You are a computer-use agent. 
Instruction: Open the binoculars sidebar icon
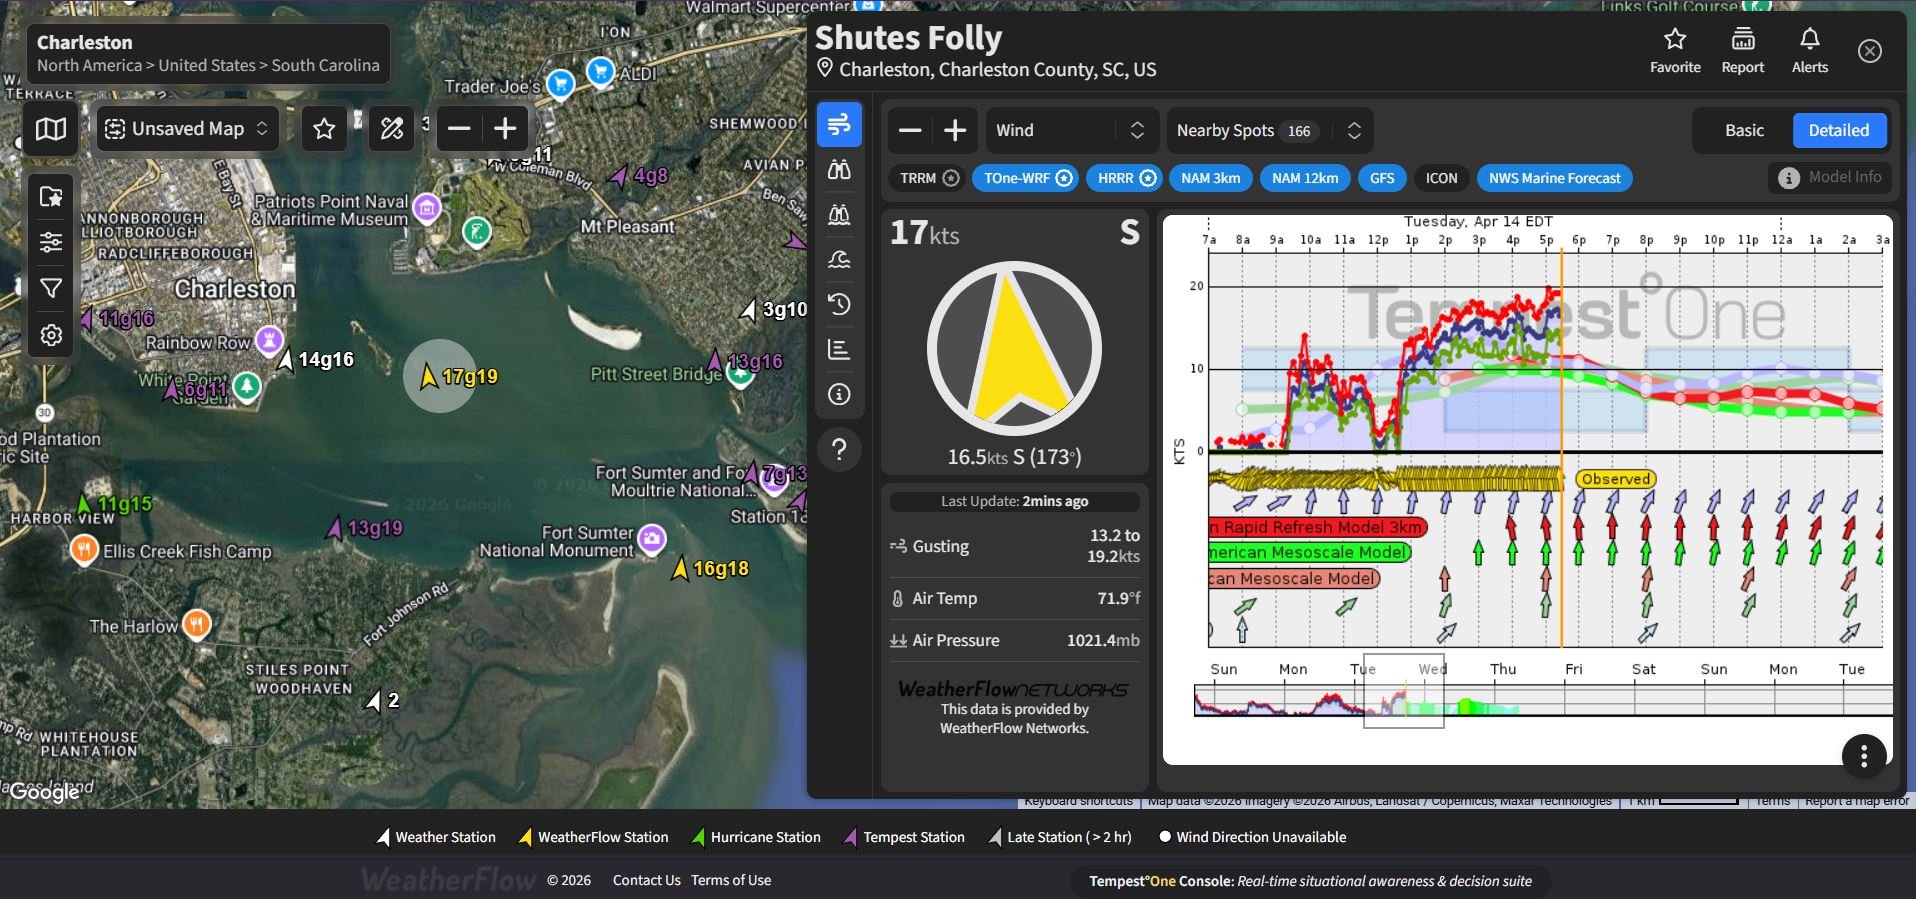(x=840, y=169)
